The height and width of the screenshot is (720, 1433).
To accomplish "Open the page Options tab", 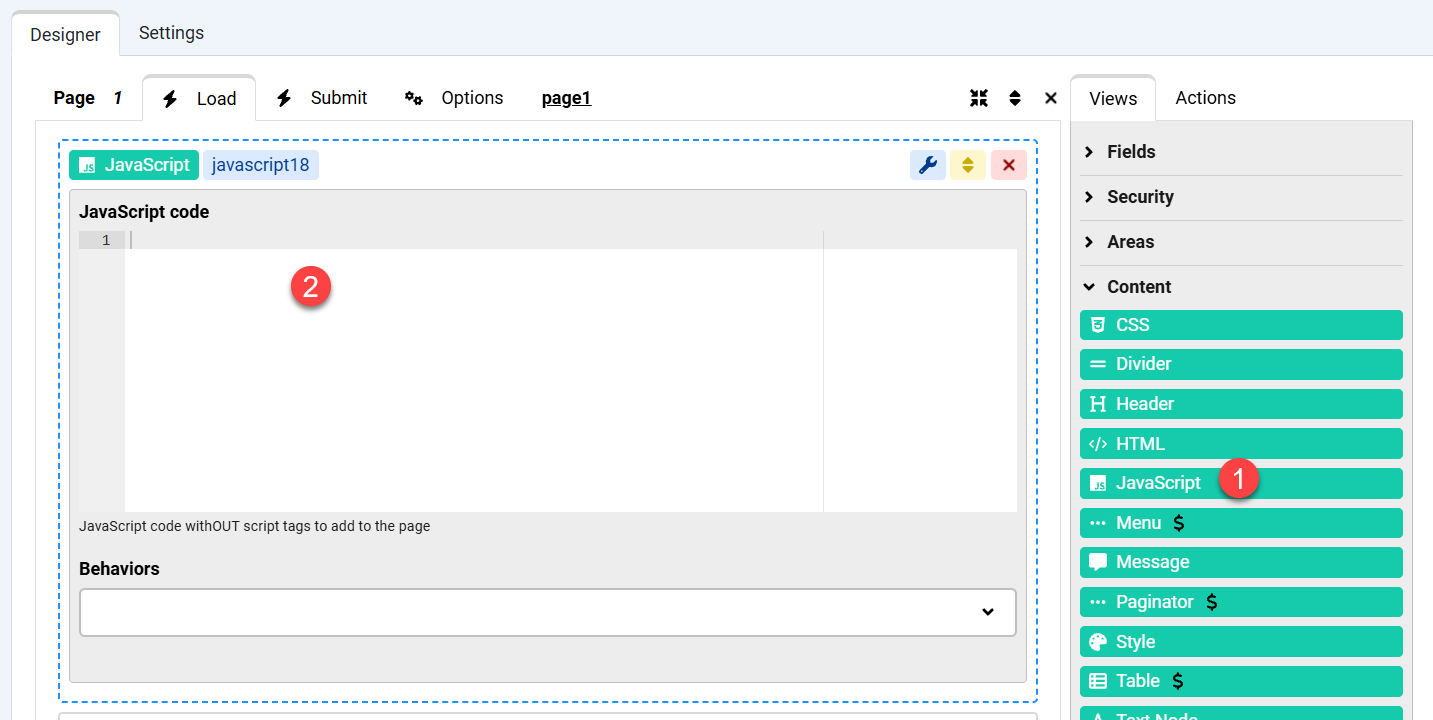I will tap(453, 98).
